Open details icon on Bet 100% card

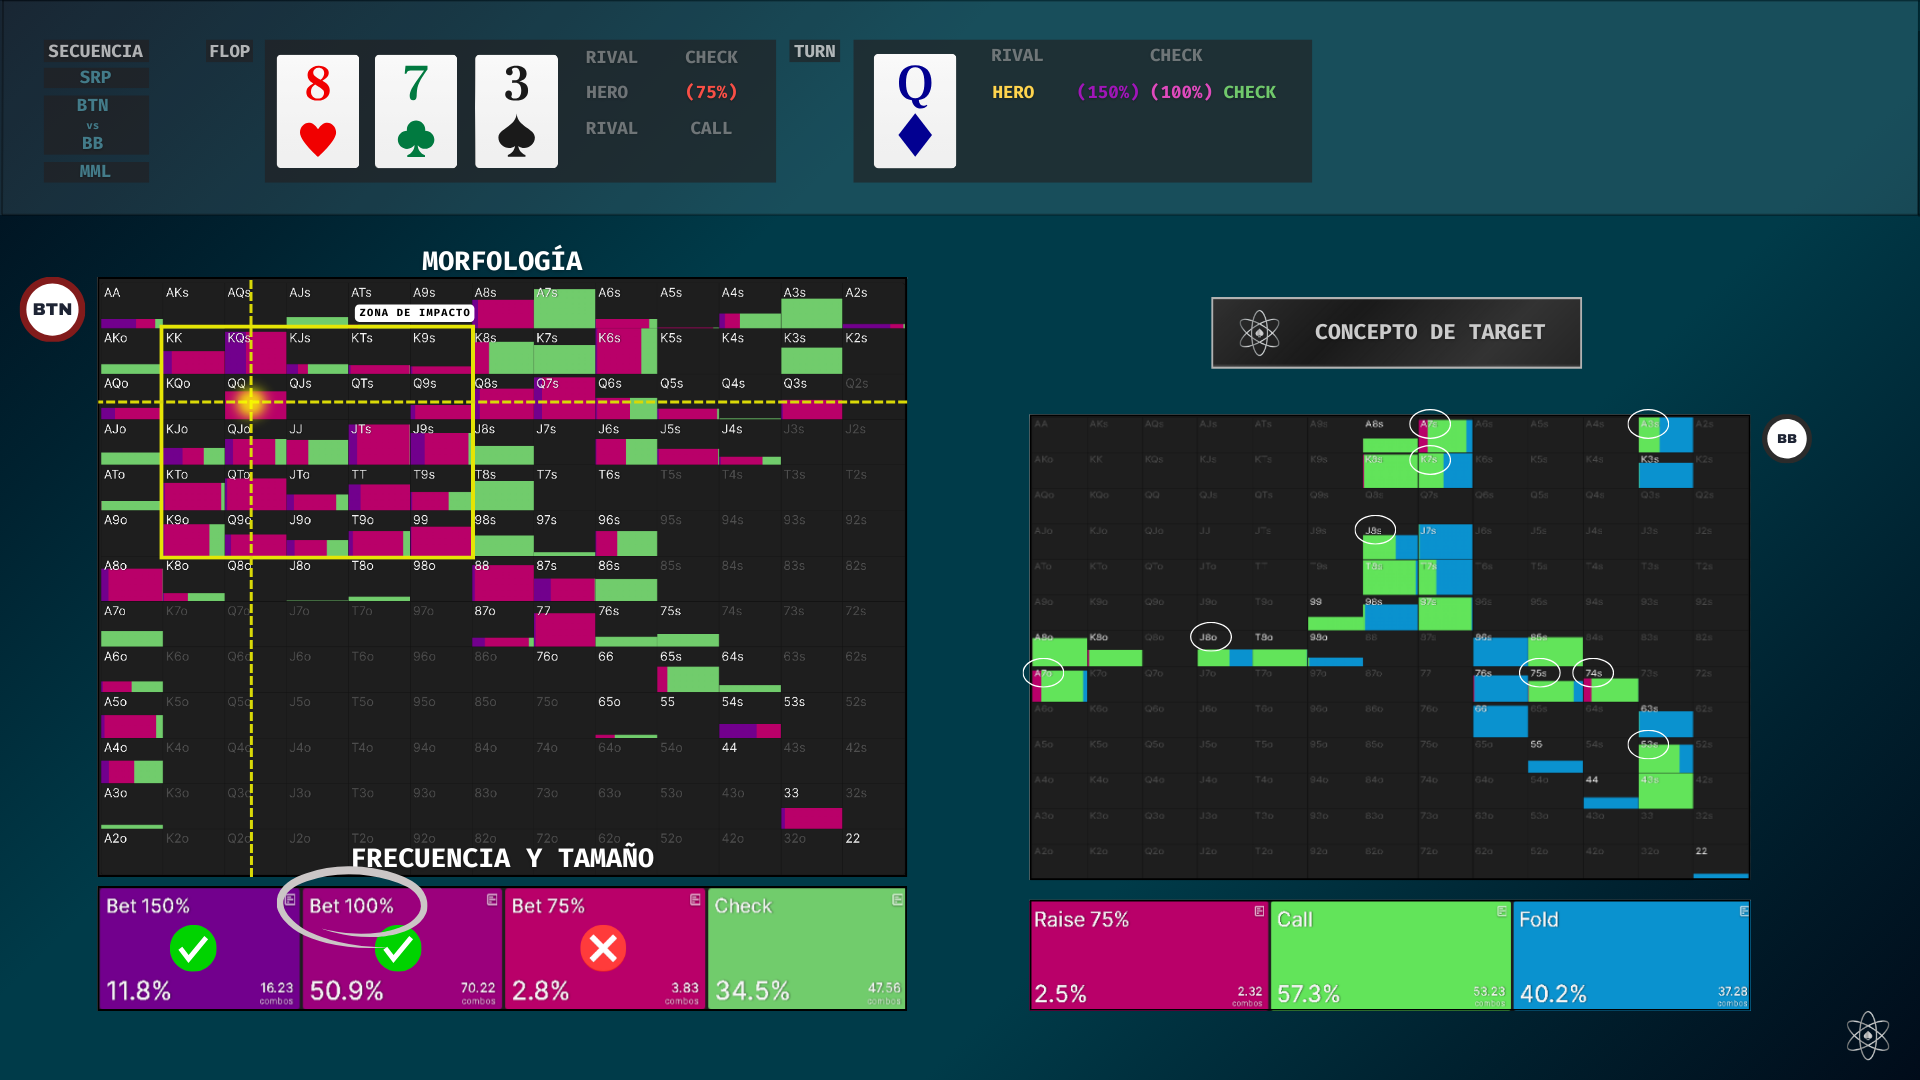coord(492,900)
